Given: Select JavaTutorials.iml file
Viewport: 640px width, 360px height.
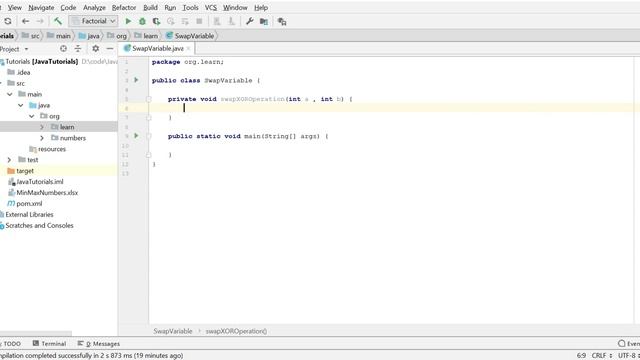Looking at the screenshot, I should (x=36, y=182).
